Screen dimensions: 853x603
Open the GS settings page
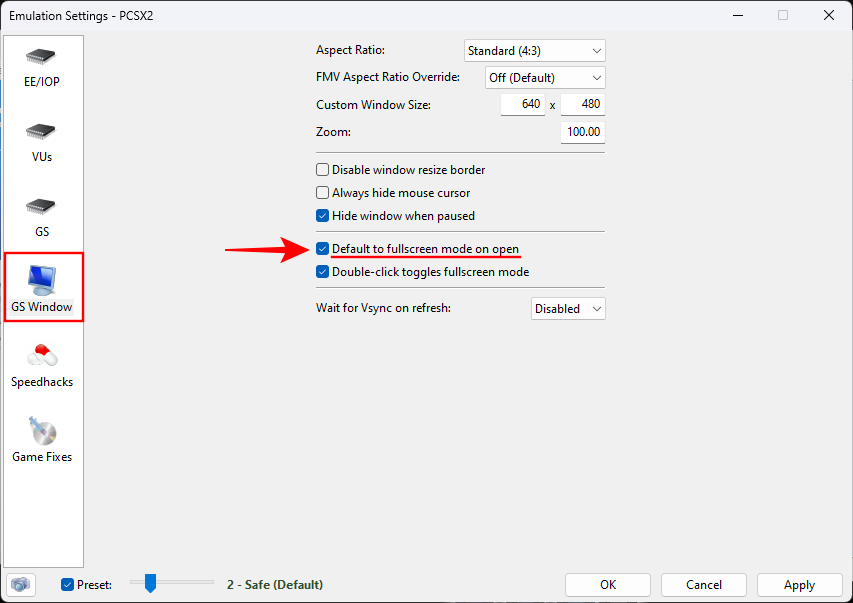42,219
